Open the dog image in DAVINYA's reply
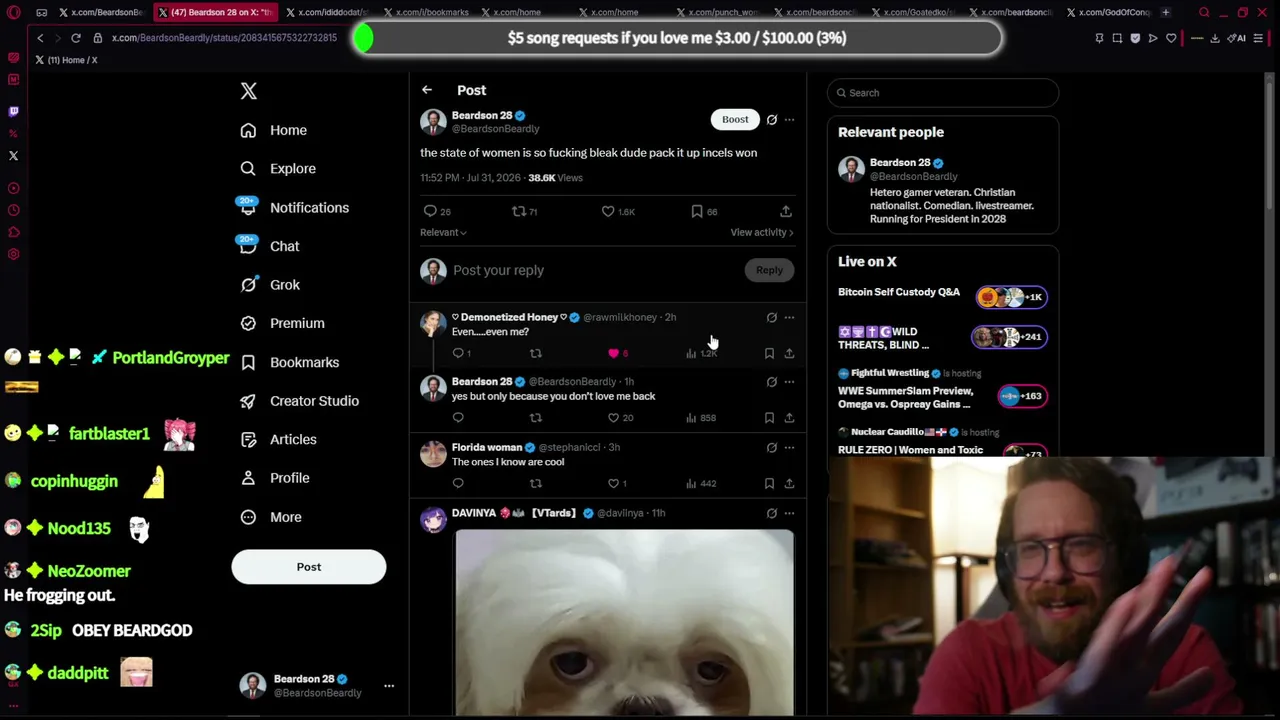Screen dimensions: 1280x720 624,624
